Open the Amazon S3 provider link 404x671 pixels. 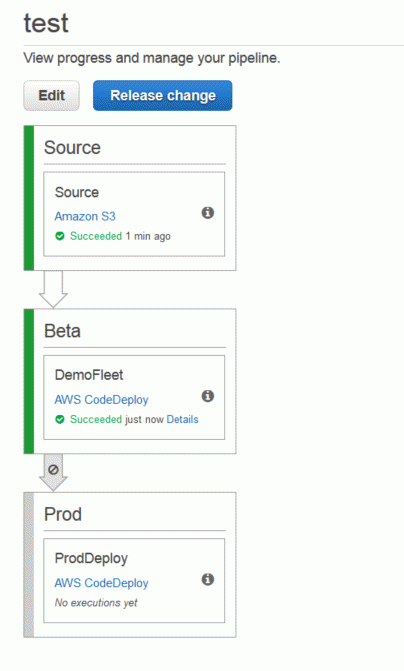[x=85, y=216]
